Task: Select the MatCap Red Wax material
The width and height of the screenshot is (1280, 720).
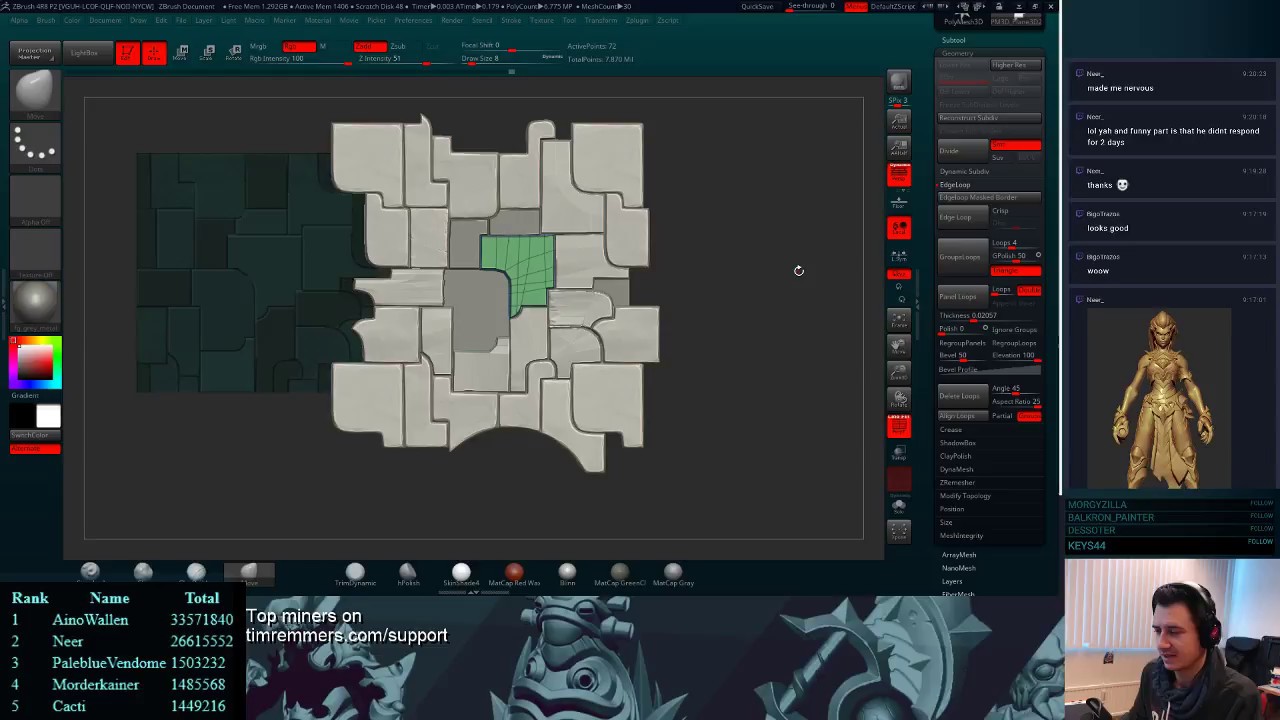Action: point(514,574)
